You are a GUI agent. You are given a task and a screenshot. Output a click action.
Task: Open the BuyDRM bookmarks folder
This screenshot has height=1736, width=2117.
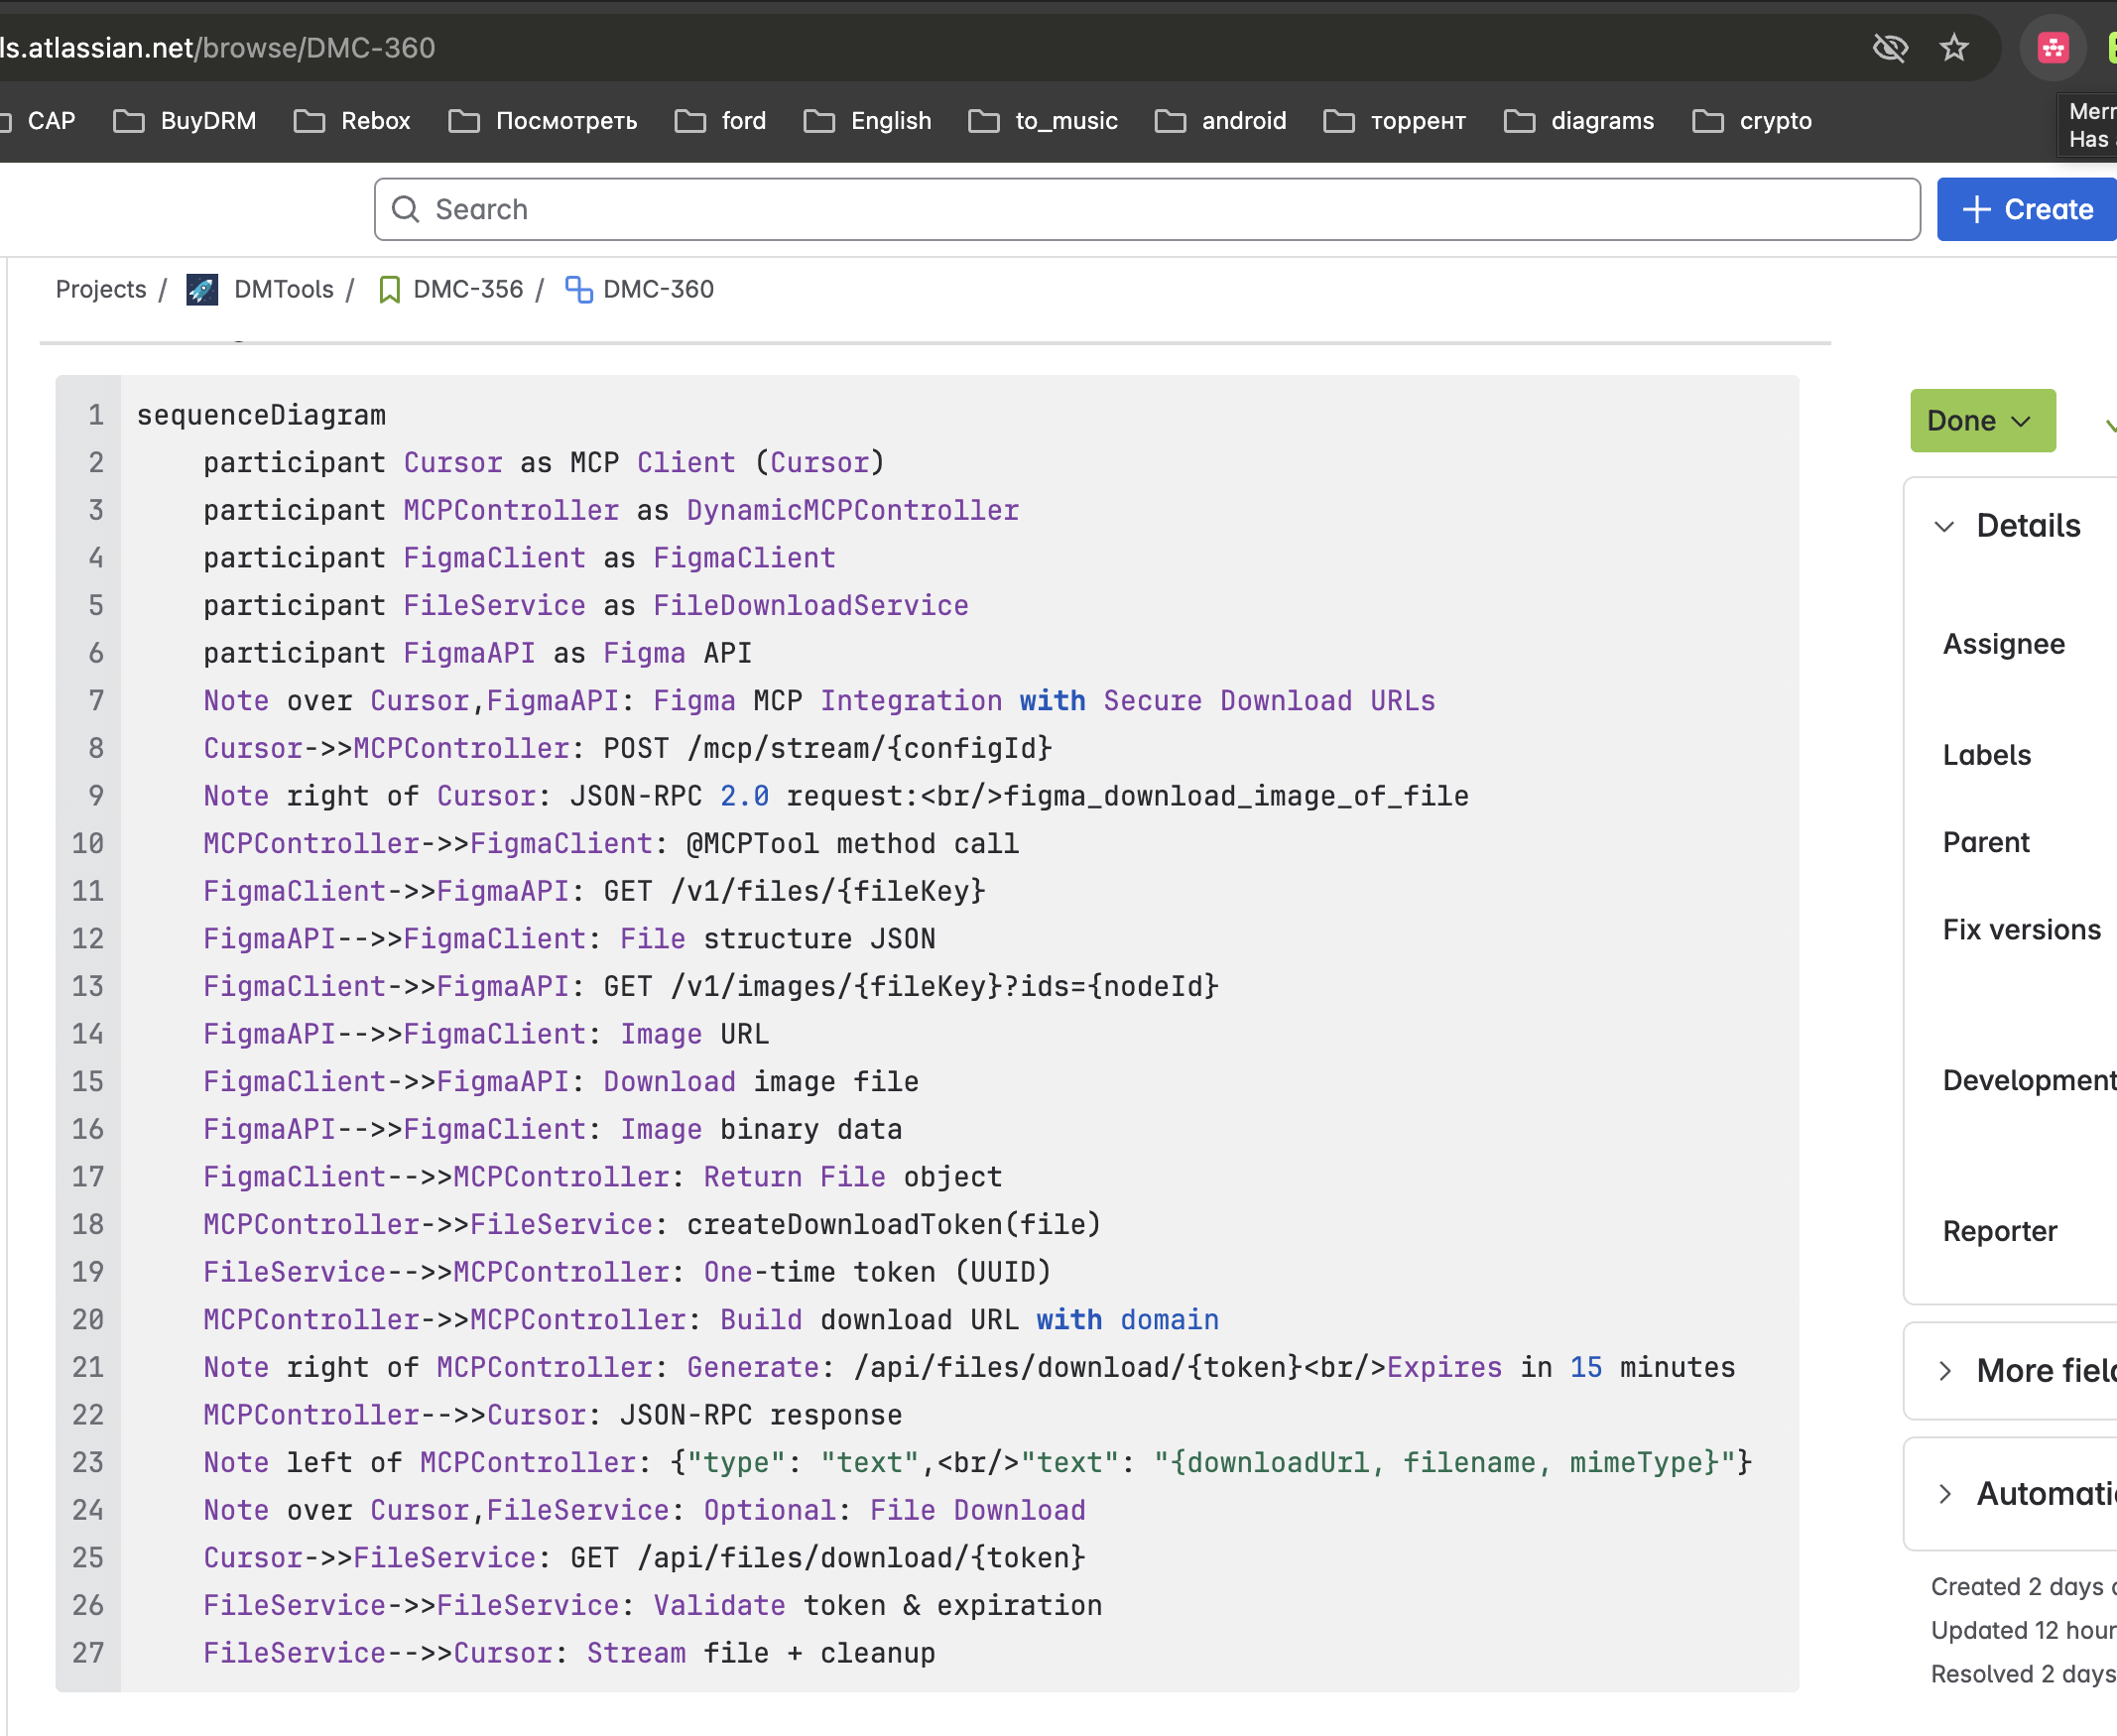[185, 121]
